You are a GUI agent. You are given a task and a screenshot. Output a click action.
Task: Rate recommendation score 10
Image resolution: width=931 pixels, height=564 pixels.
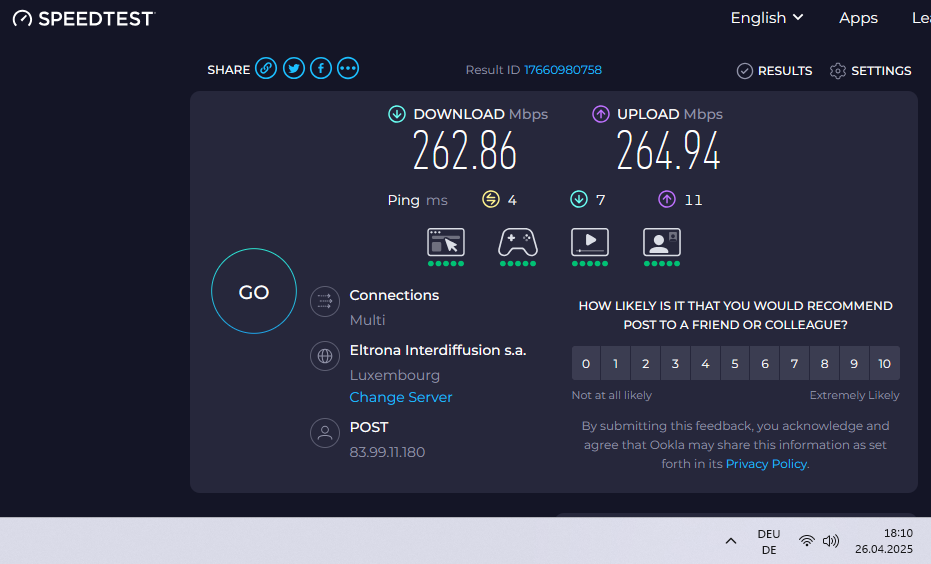pyautogui.click(x=885, y=363)
